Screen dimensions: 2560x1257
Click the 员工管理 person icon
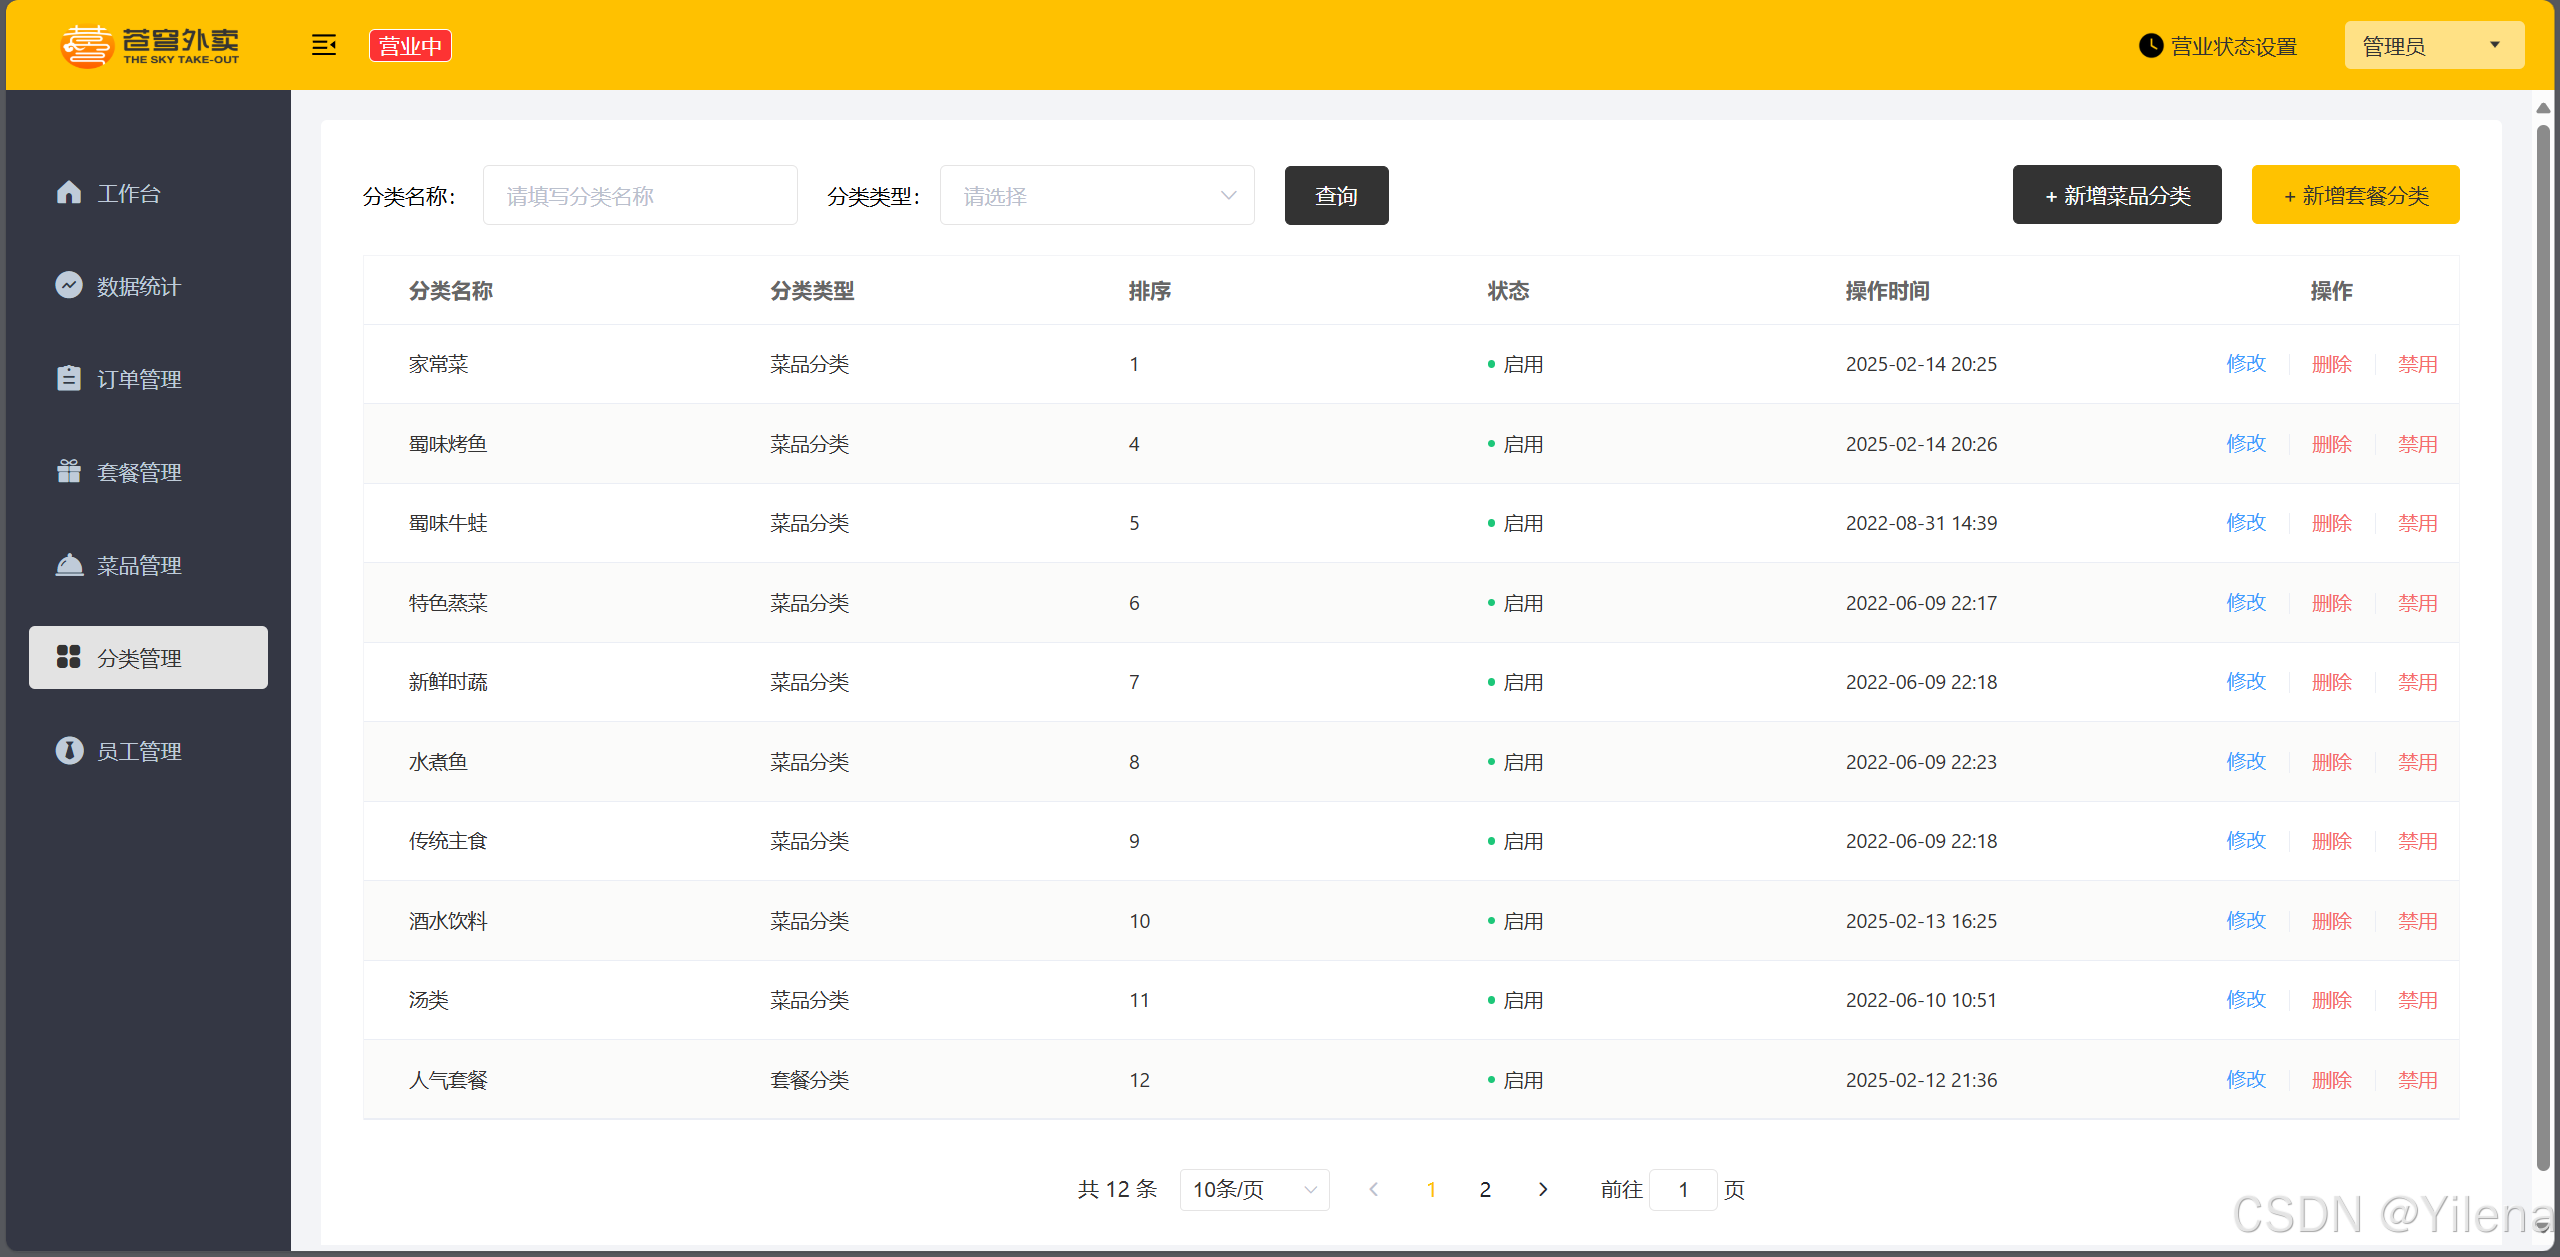click(69, 750)
